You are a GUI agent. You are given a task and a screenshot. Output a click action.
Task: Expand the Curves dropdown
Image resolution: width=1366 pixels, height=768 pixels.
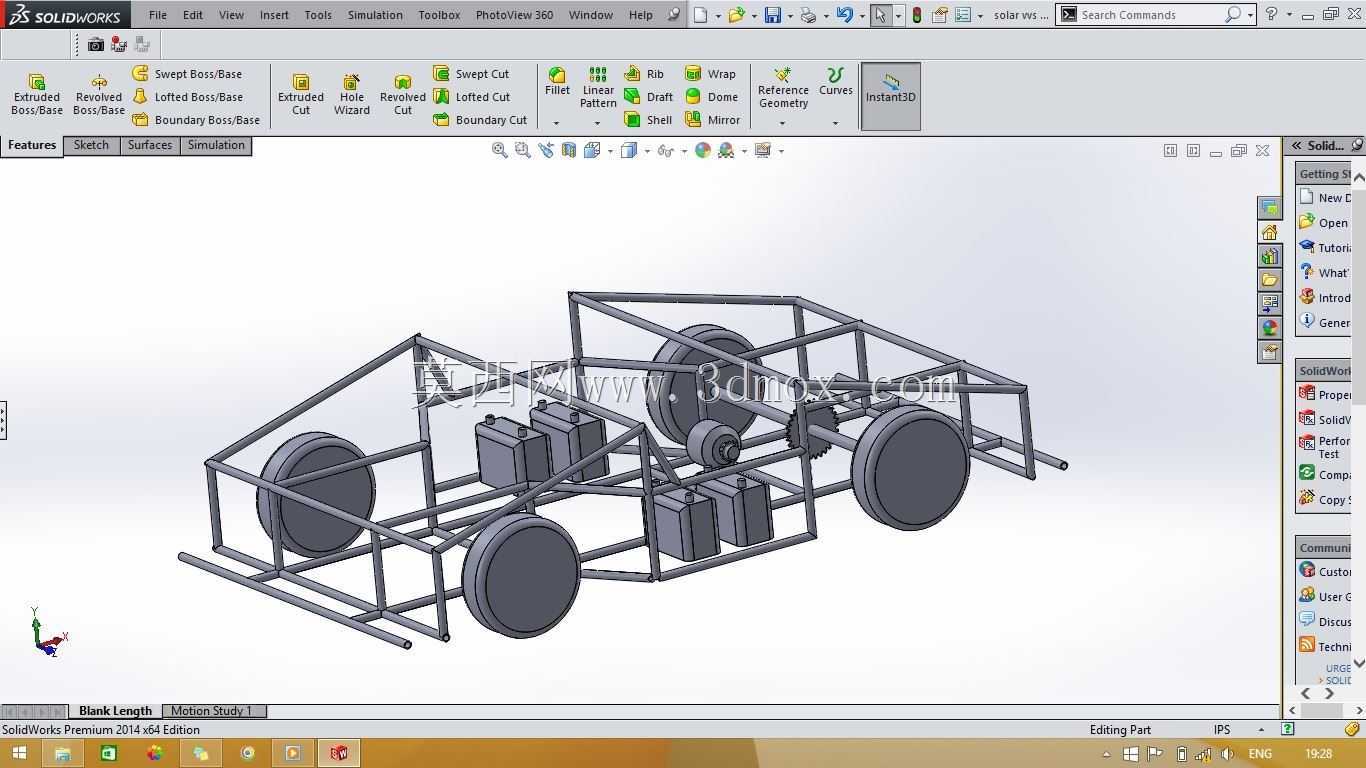pyautogui.click(x=835, y=123)
